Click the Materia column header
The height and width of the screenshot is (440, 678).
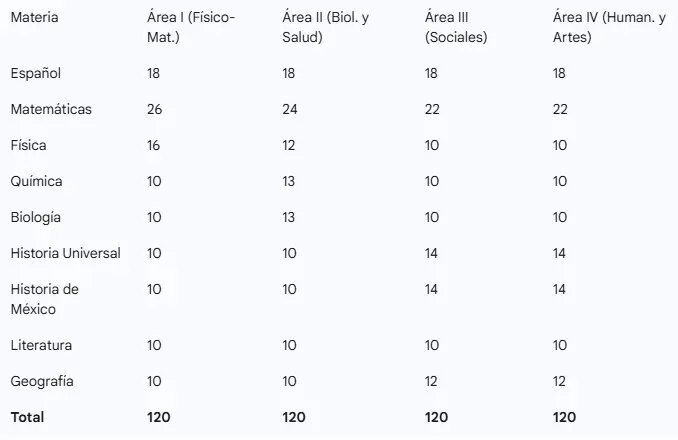point(33,18)
